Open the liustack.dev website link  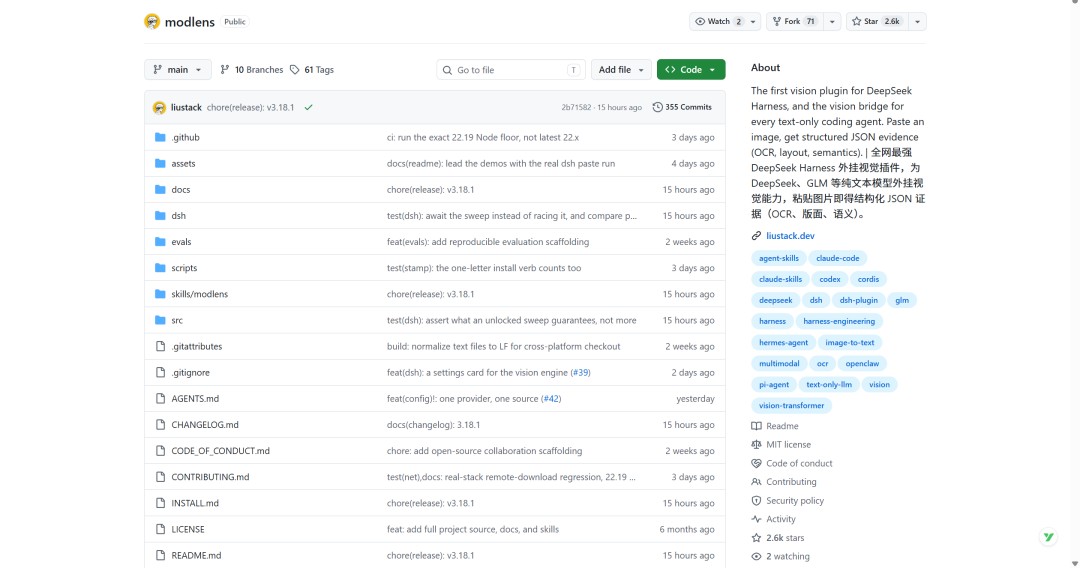click(x=790, y=235)
